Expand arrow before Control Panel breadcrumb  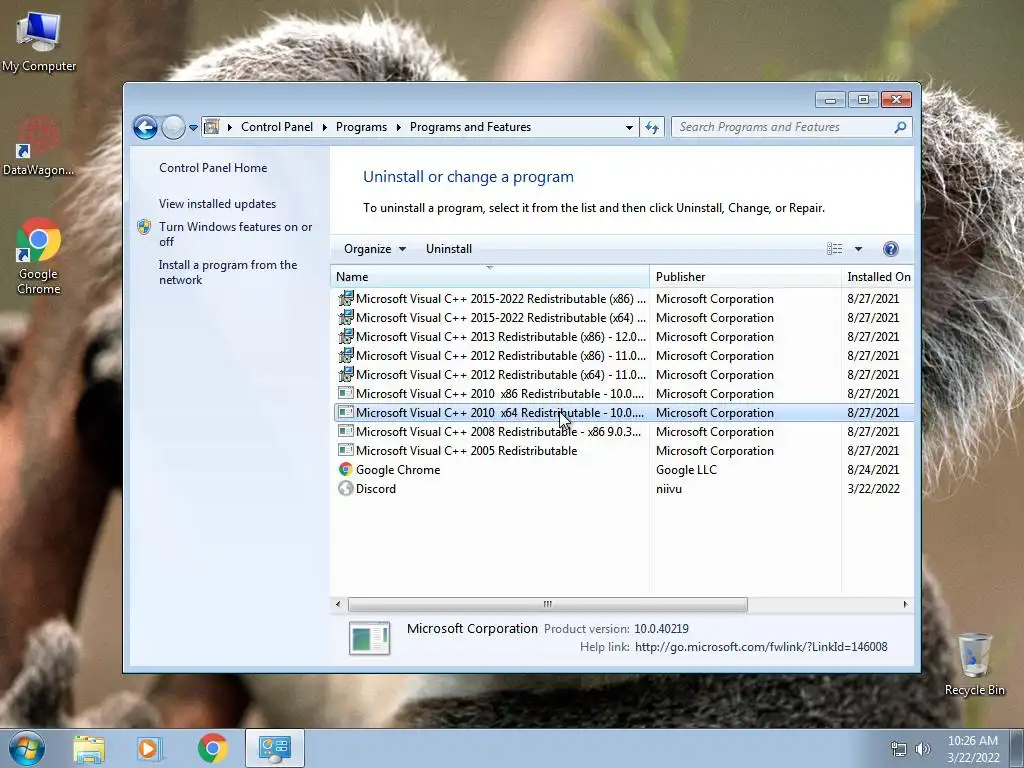(x=230, y=127)
